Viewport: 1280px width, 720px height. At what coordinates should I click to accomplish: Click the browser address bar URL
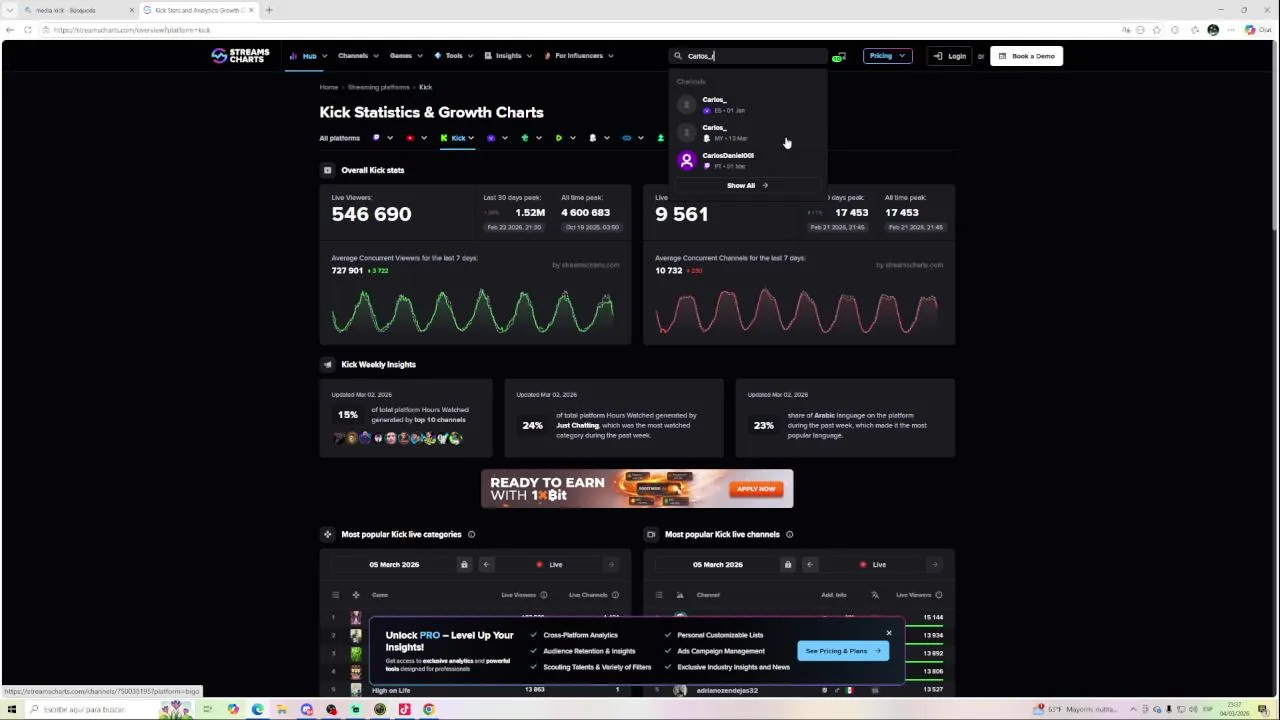coord(132,30)
